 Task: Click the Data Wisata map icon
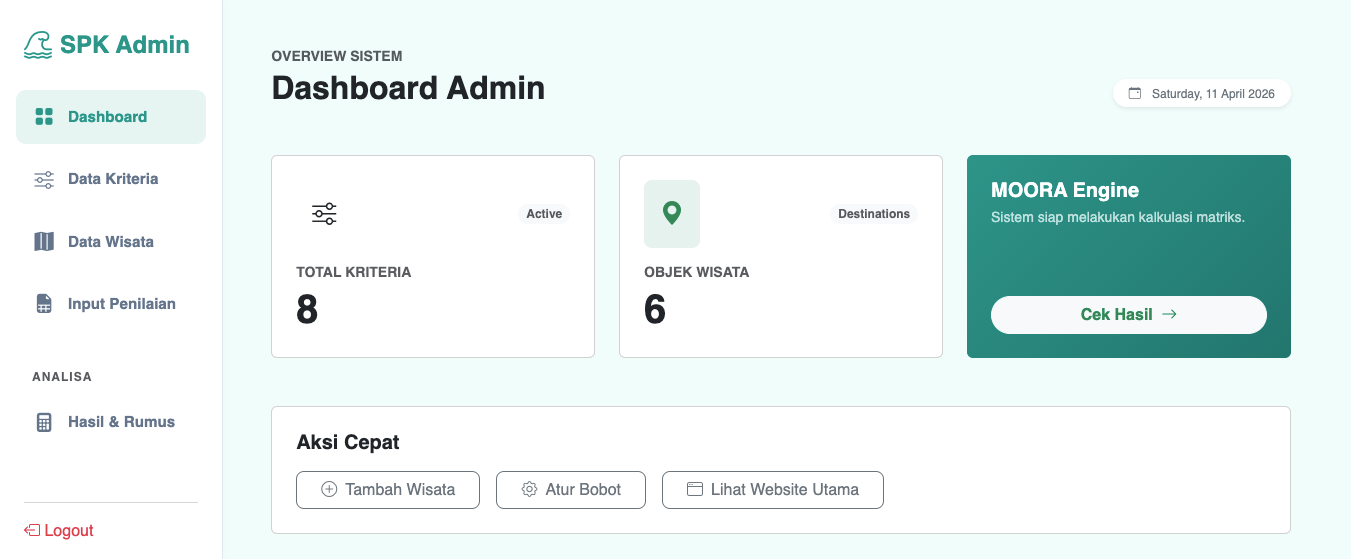click(x=44, y=242)
